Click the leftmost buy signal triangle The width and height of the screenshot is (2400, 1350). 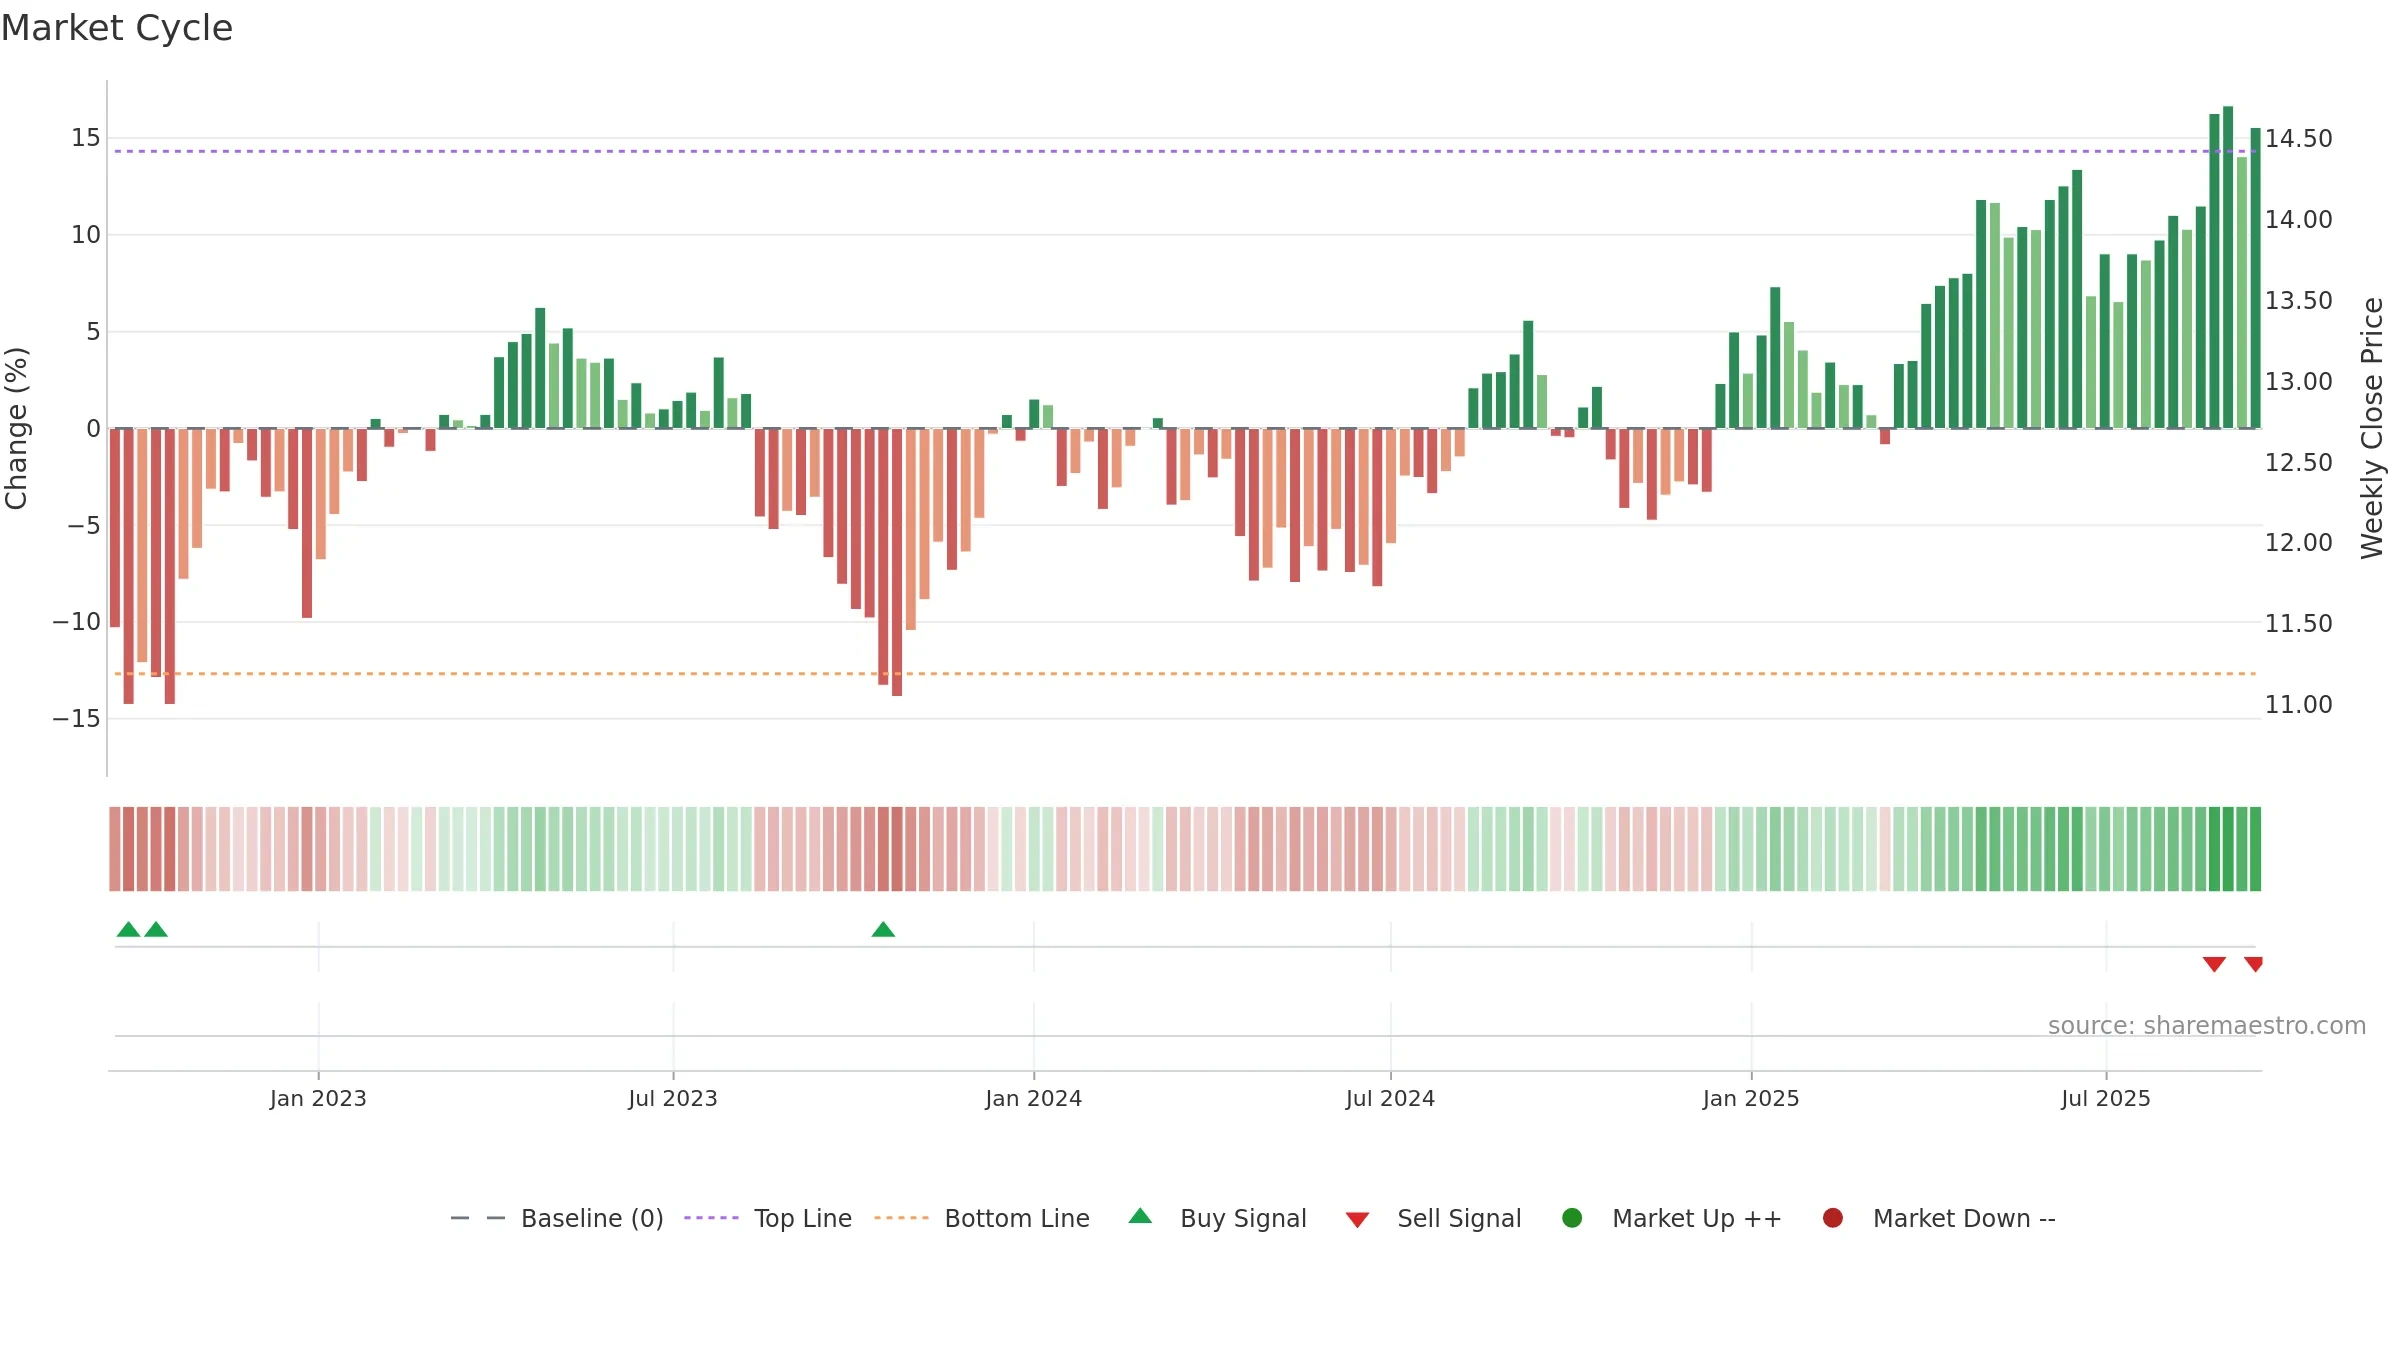pos(128,929)
